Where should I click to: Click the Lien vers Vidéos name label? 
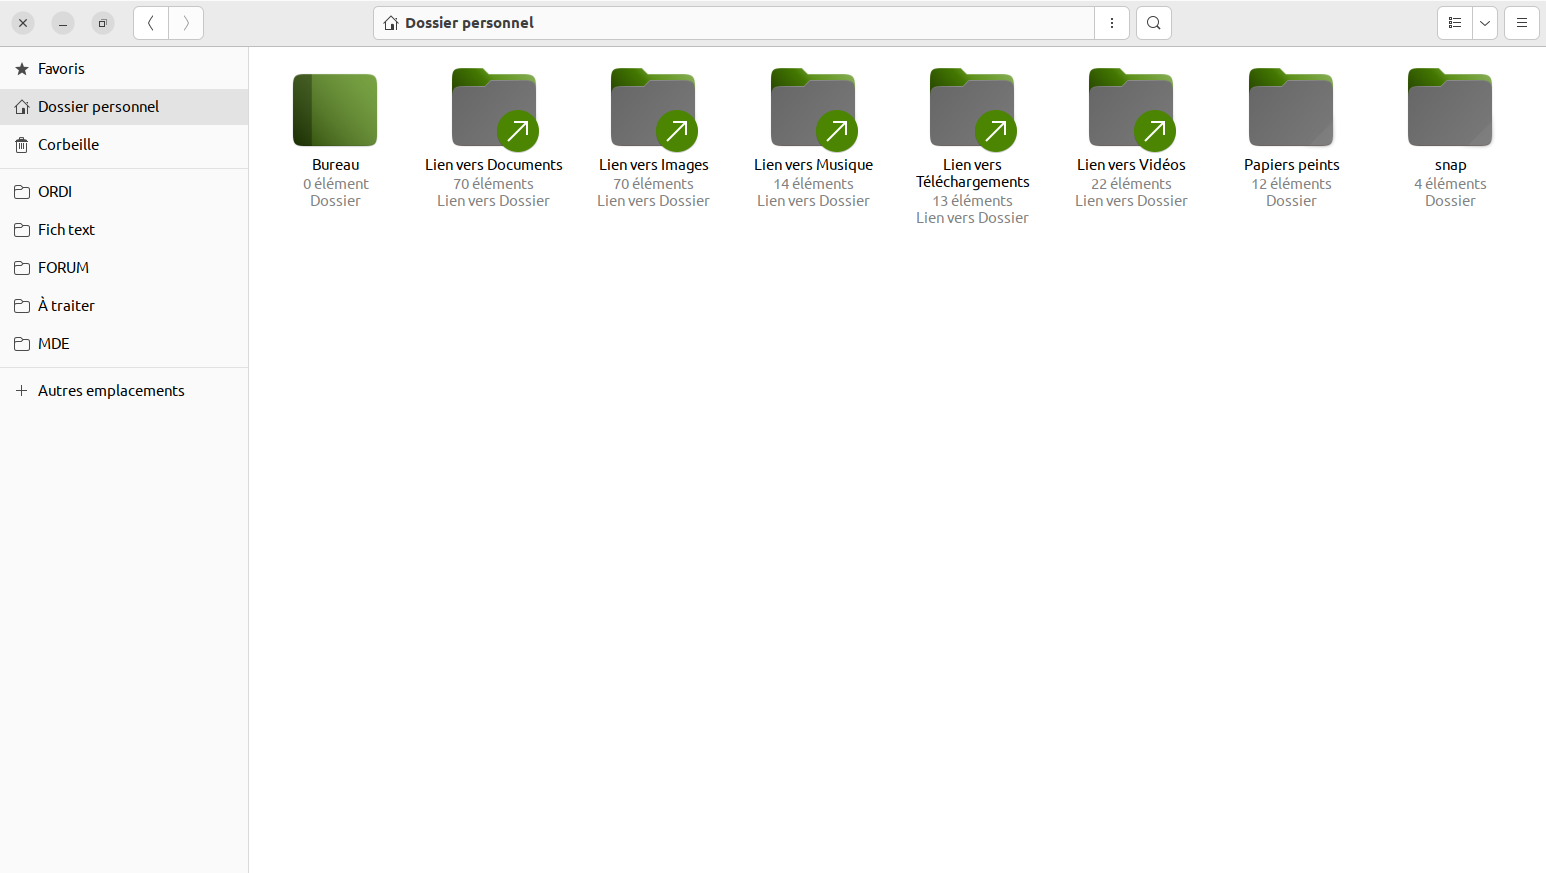point(1131,165)
